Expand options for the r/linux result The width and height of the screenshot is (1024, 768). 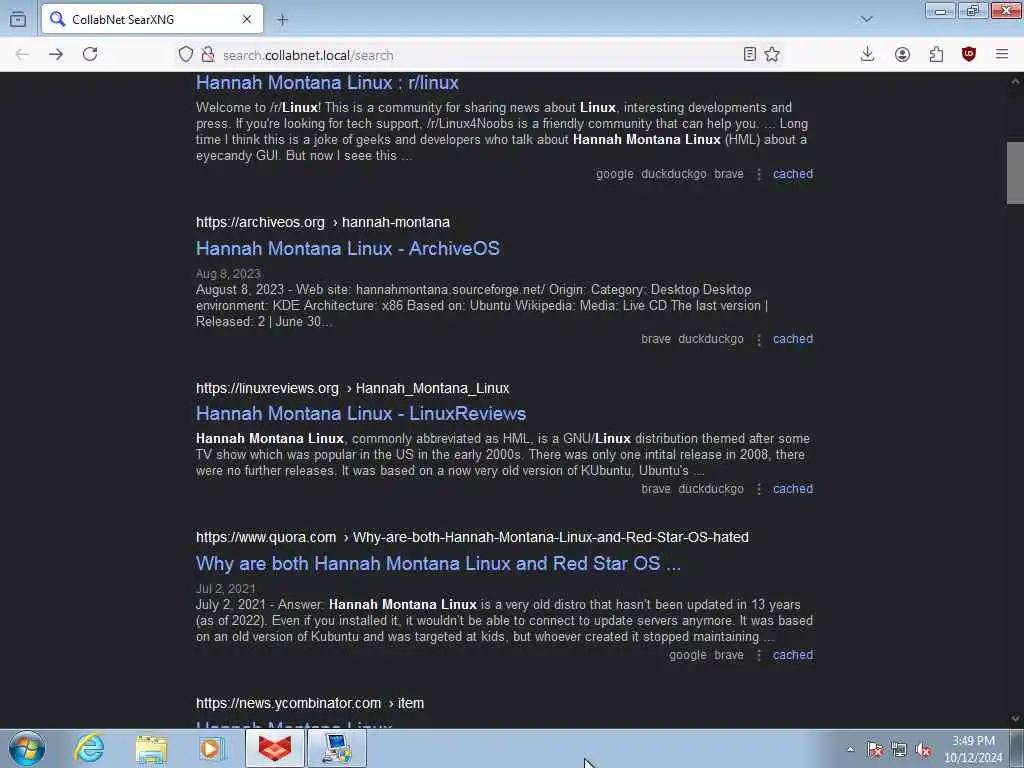tap(759, 174)
